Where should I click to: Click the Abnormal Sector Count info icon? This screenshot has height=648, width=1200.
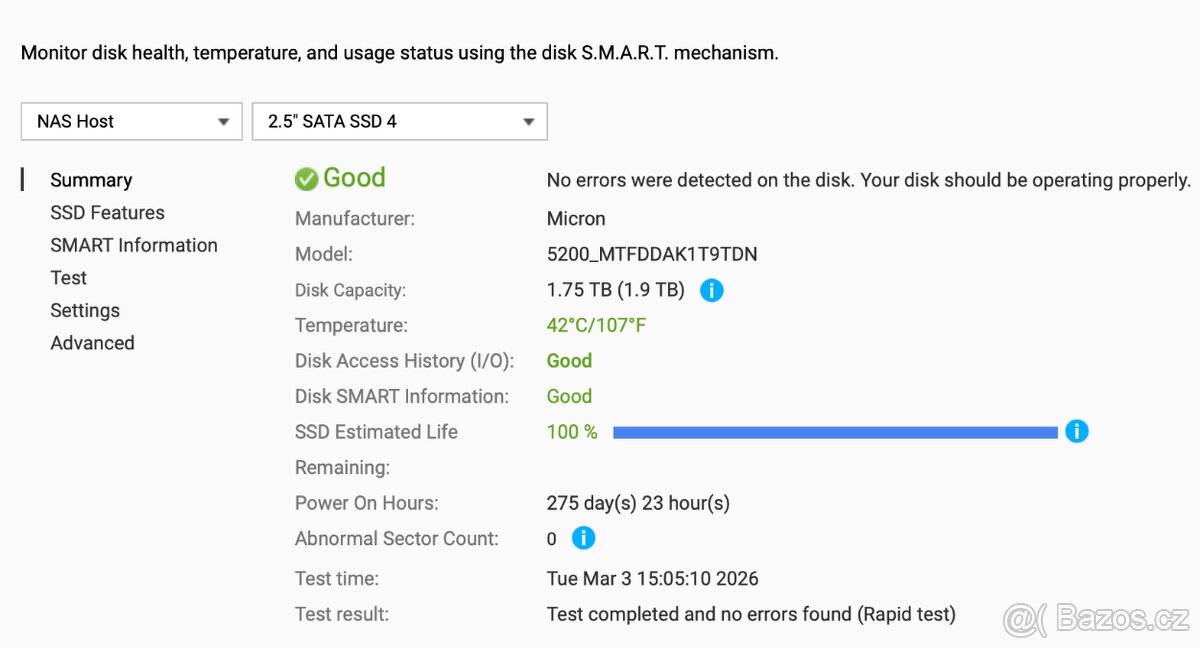[582, 538]
